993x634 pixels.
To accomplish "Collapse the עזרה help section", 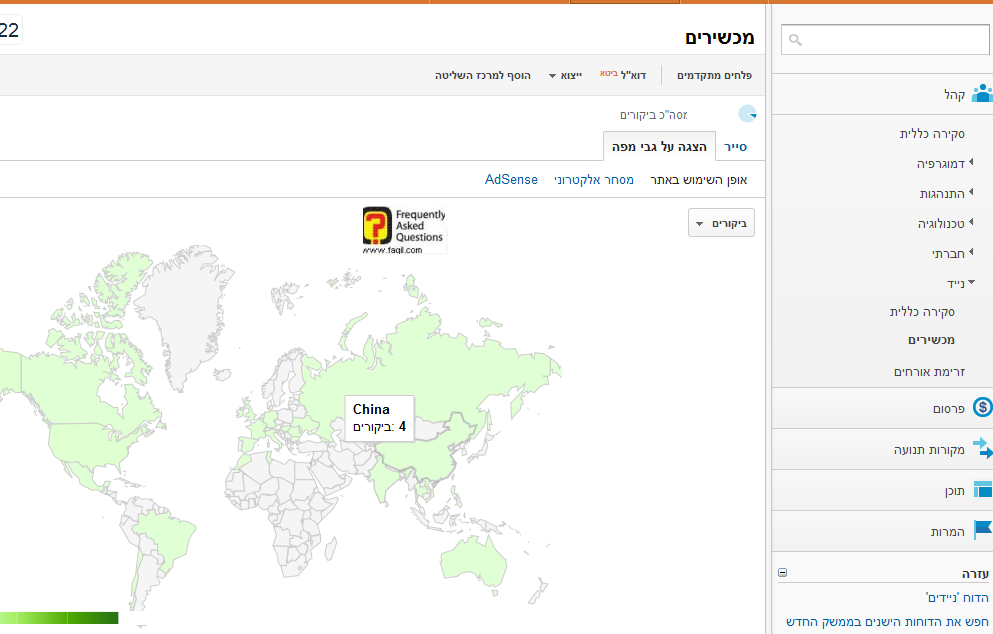I will 782,573.
